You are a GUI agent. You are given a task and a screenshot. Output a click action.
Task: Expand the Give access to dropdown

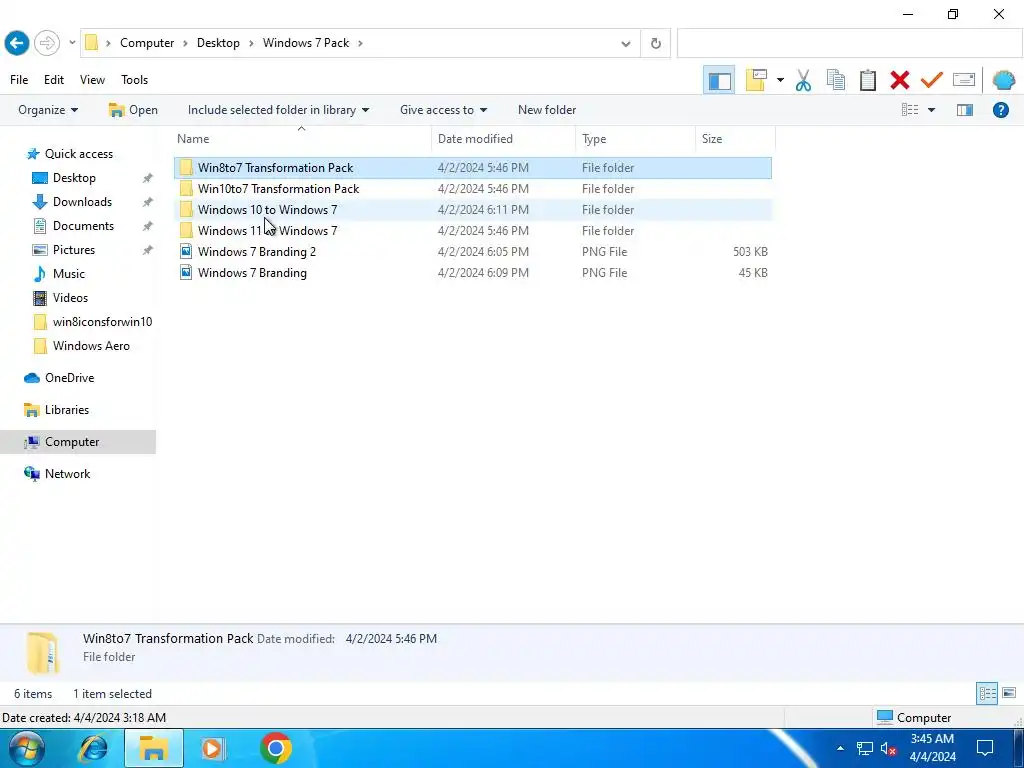[x=443, y=110]
